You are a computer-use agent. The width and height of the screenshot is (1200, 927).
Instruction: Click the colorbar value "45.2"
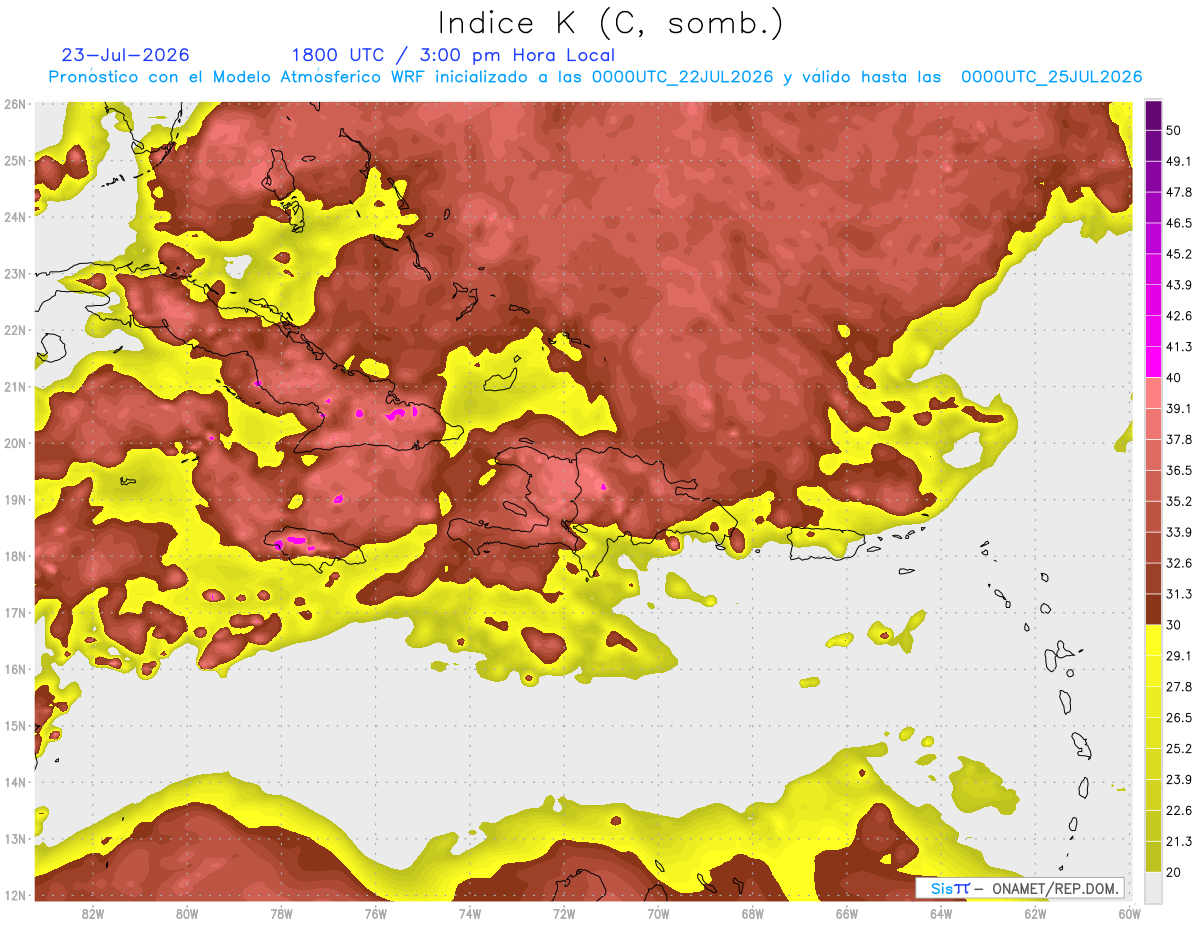coord(1180,254)
